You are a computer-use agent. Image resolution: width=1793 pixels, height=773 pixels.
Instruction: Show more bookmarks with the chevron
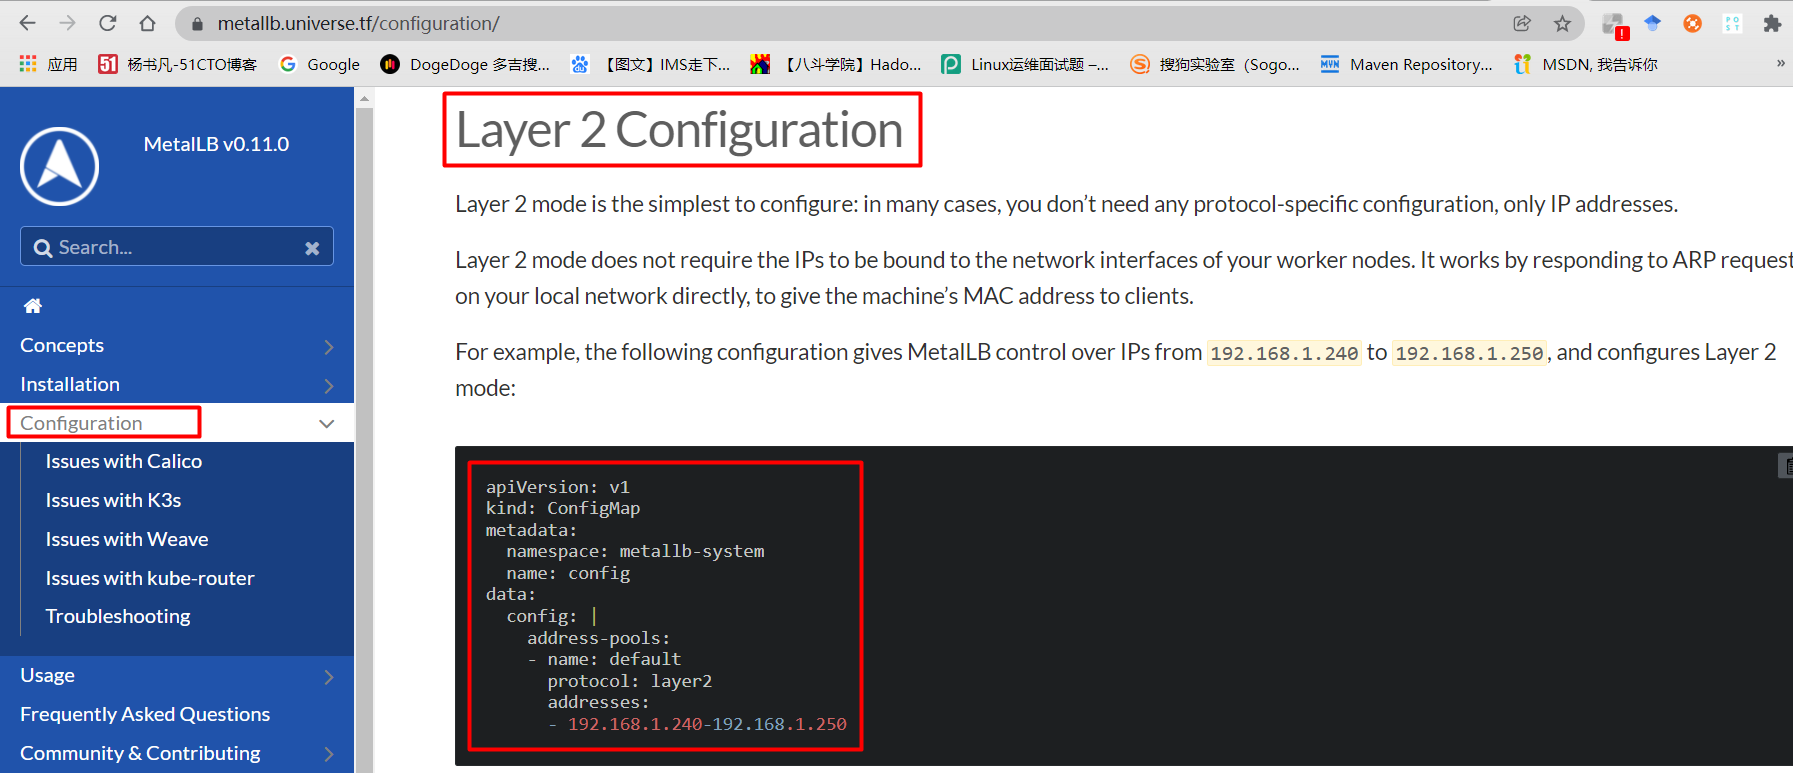(x=1780, y=63)
